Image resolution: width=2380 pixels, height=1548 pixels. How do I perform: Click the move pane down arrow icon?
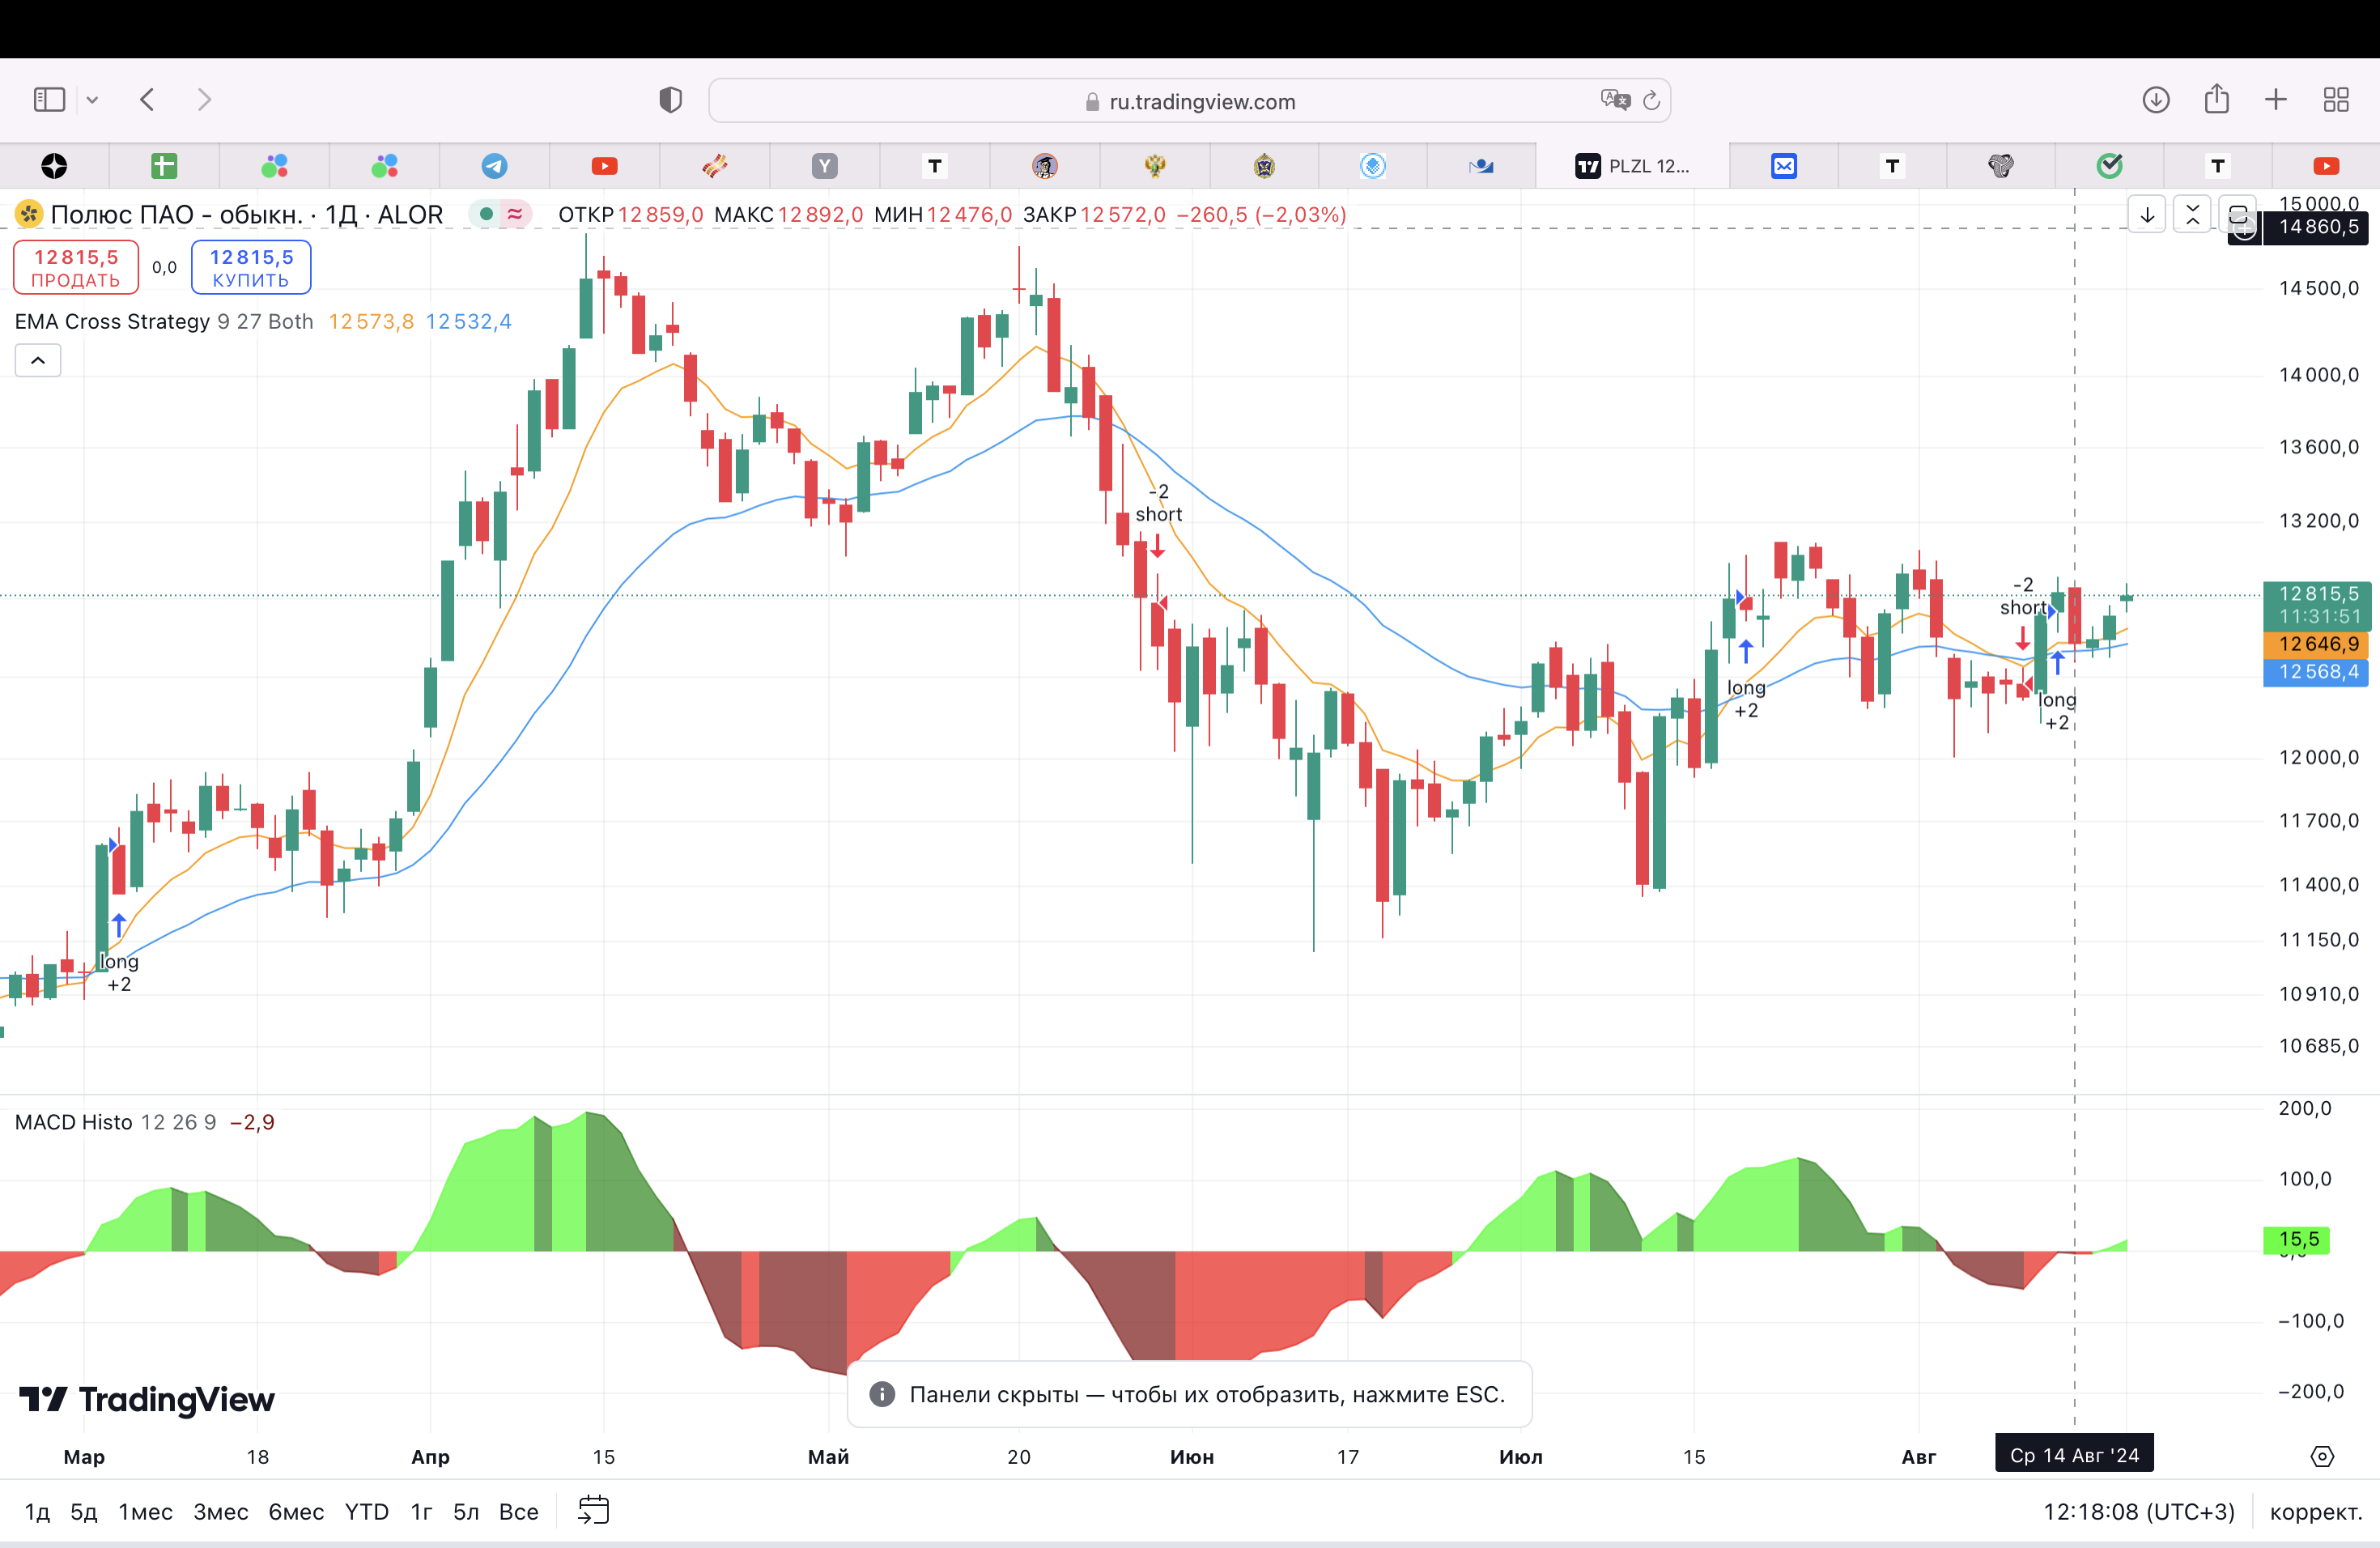pyautogui.click(x=2146, y=215)
